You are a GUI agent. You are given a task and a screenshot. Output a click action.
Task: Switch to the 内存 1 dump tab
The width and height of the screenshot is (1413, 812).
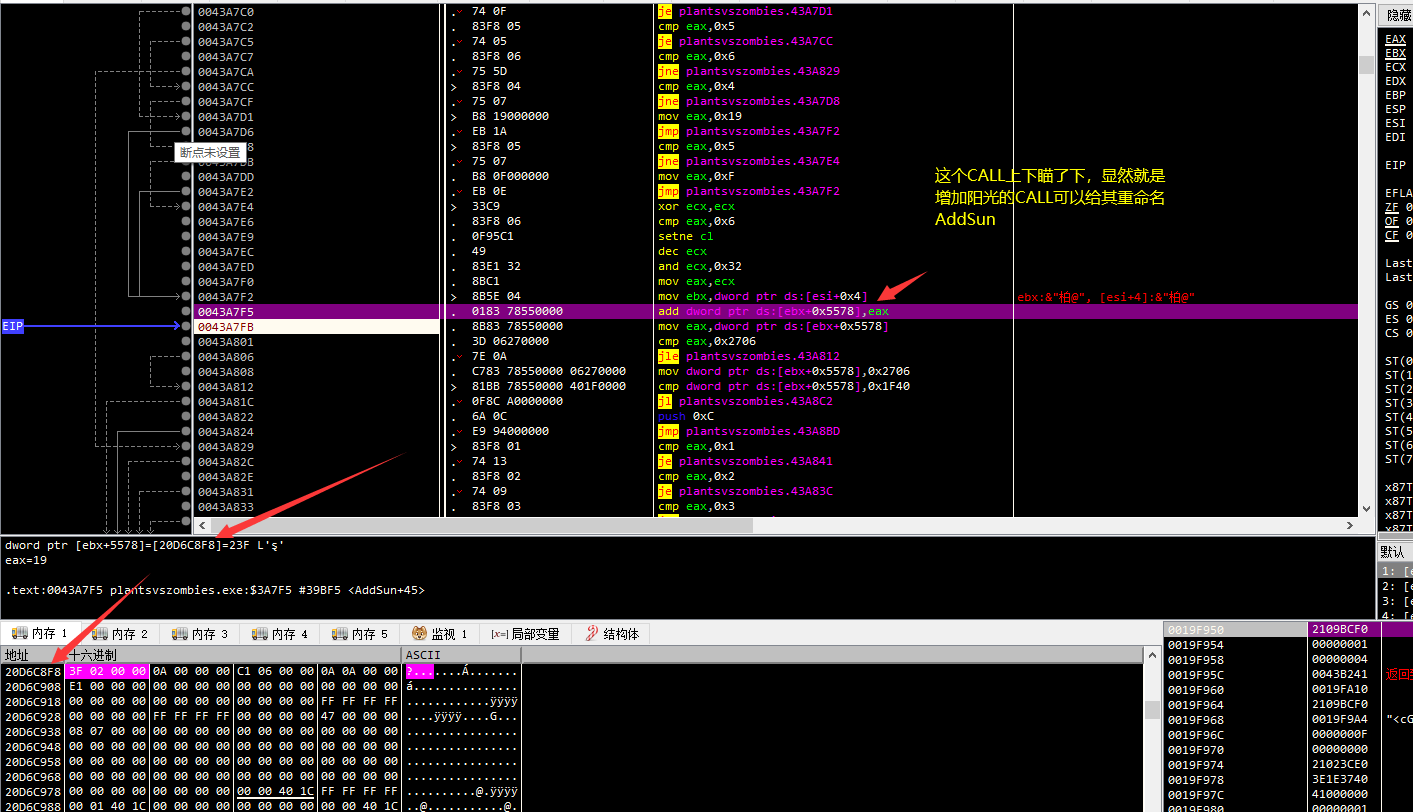[41, 634]
